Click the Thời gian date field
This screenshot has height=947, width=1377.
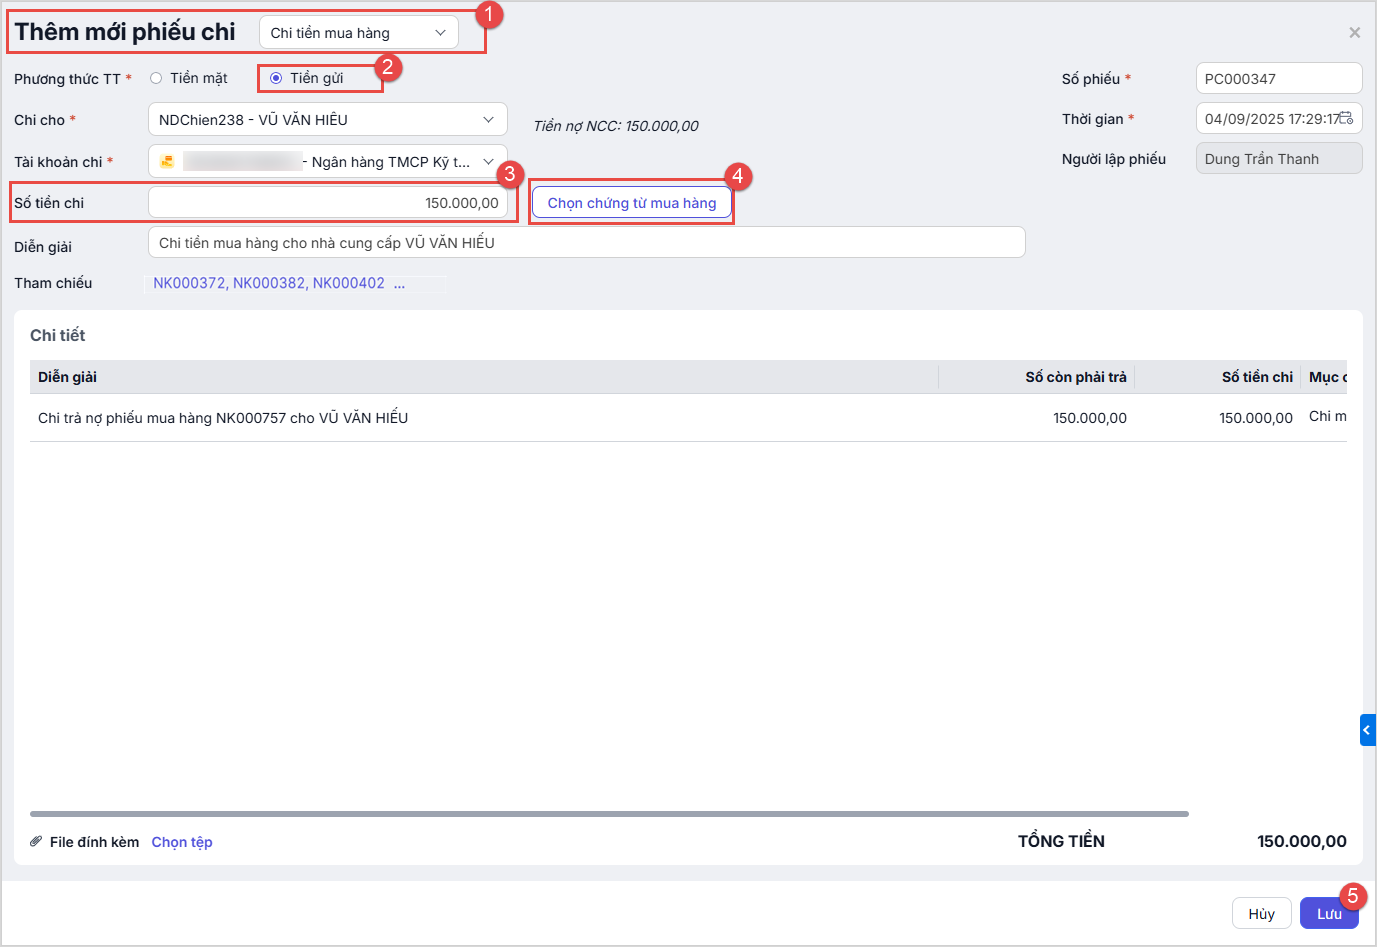click(1279, 118)
